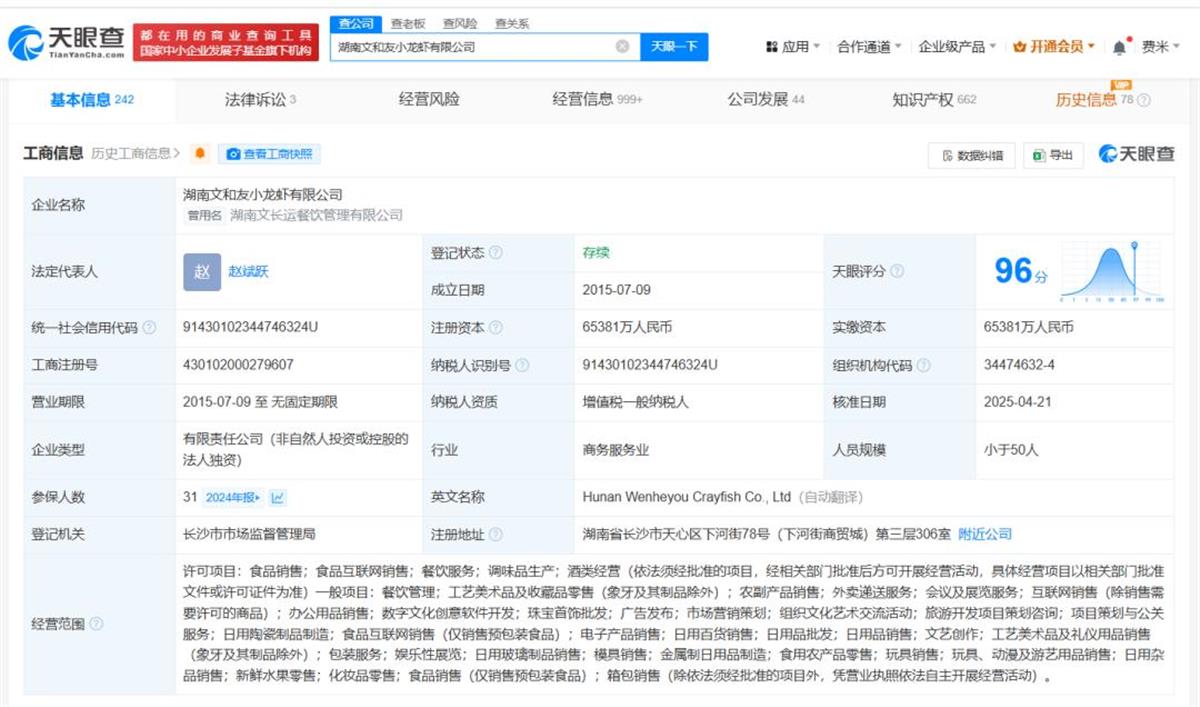The image size is (1200, 707).
Task: Switch to the 历史信息 tab
Action: [x=1094, y=100]
